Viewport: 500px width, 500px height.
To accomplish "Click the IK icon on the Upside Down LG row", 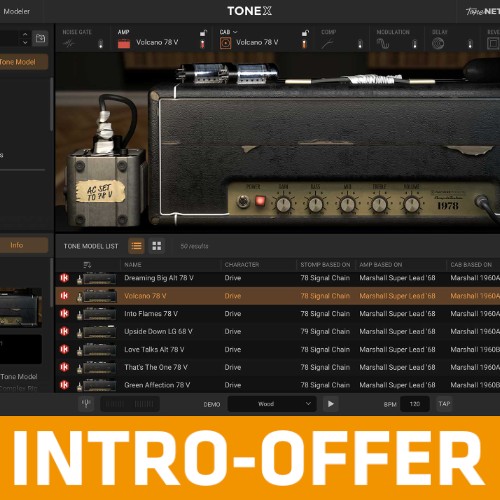I will (64, 331).
